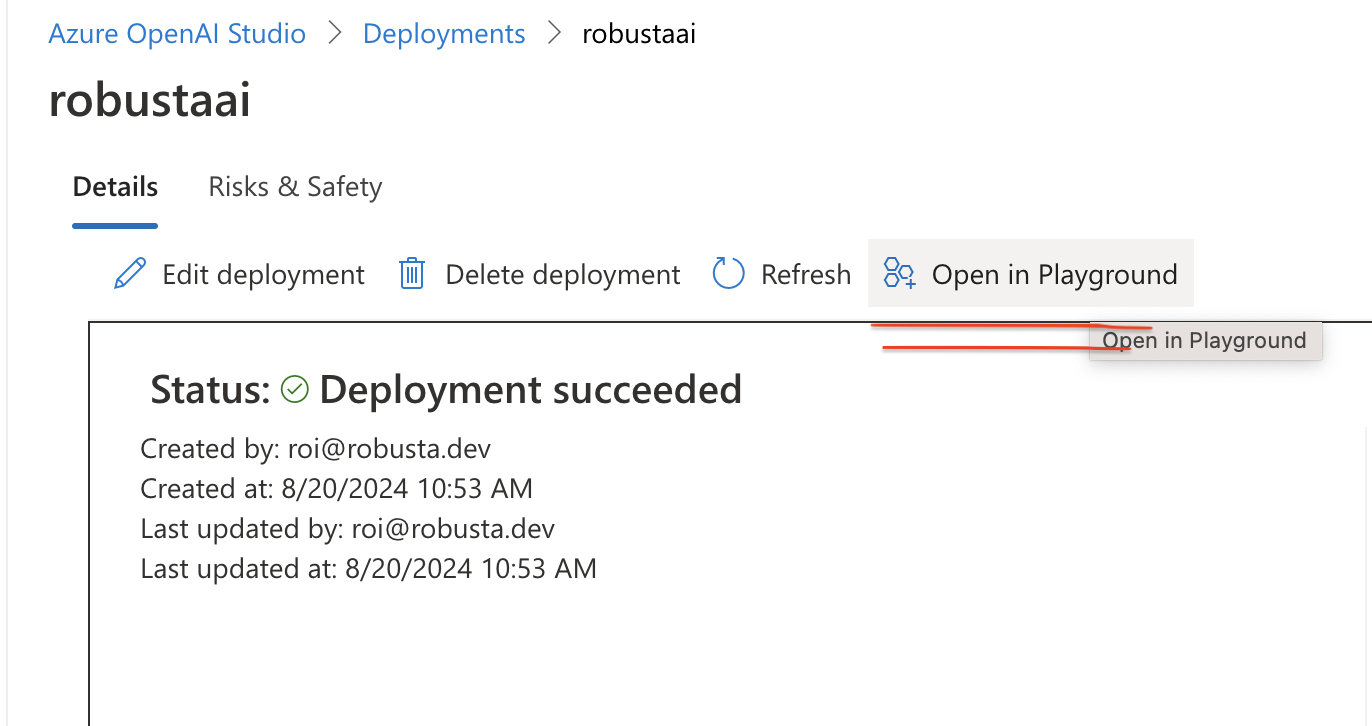Navigate to Deployments breadcrumb link
Image resolution: width=1372 pixels, height=726 pixels.
[x=443, y=34]
